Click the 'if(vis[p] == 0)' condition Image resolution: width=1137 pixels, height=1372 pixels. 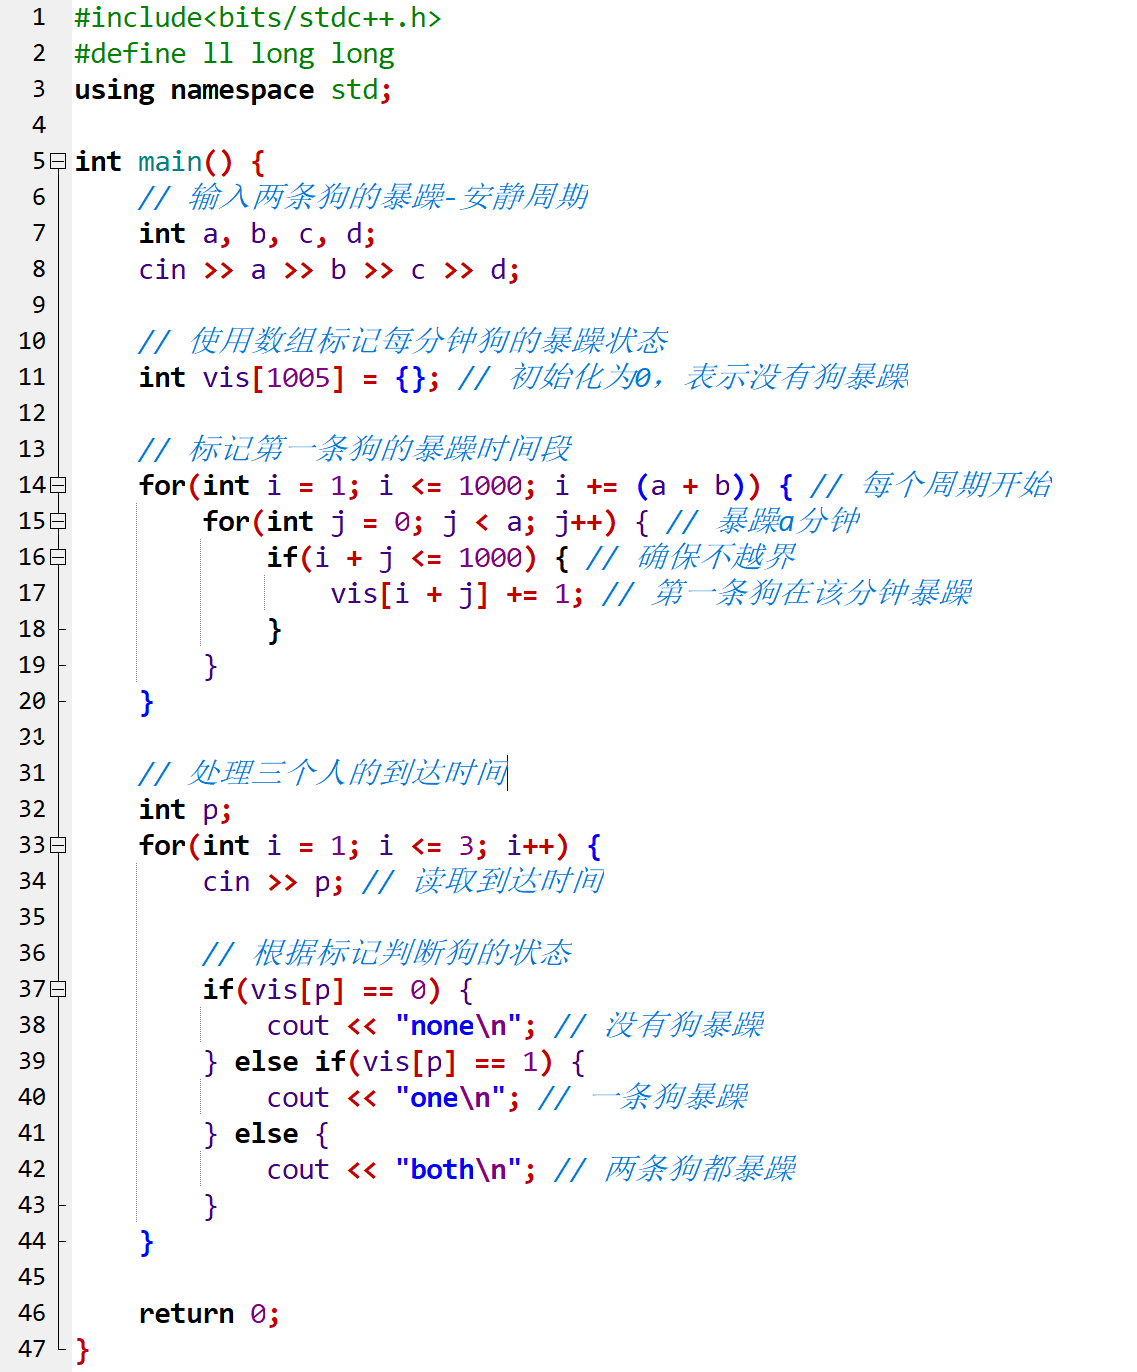click(x=322, y=990)
